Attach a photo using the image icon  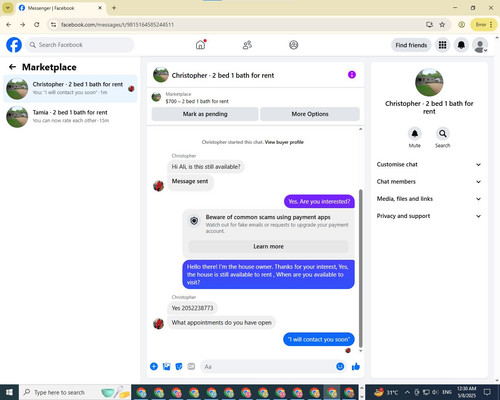click(166, 367)
